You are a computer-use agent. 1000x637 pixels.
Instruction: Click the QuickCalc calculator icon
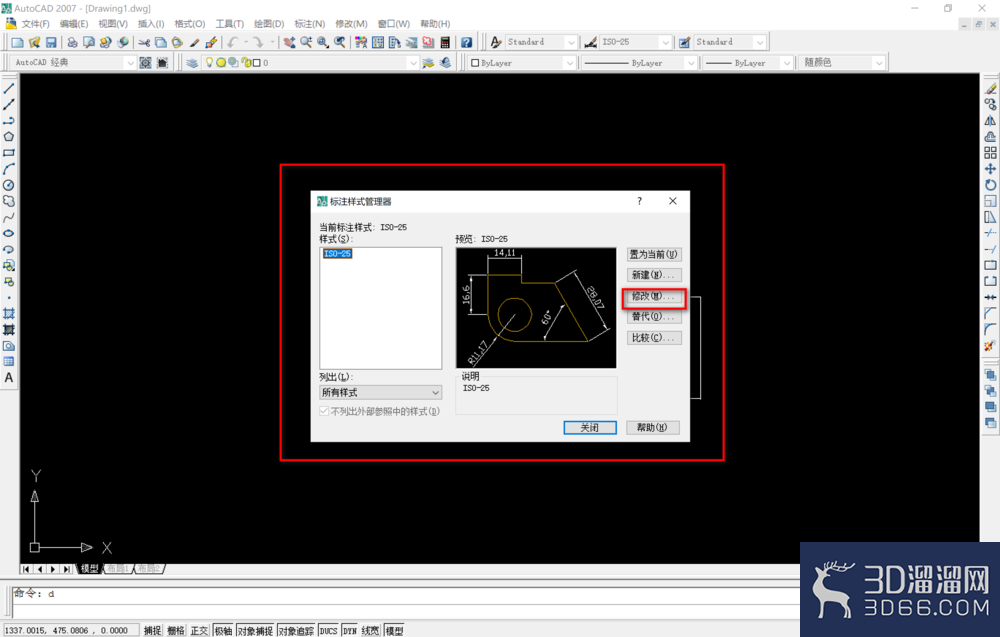[445, 42]
